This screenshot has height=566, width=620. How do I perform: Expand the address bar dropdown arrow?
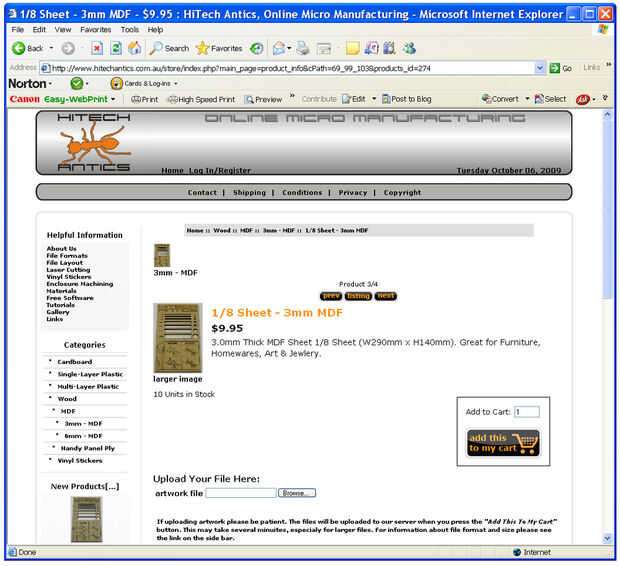click(540, 68)
